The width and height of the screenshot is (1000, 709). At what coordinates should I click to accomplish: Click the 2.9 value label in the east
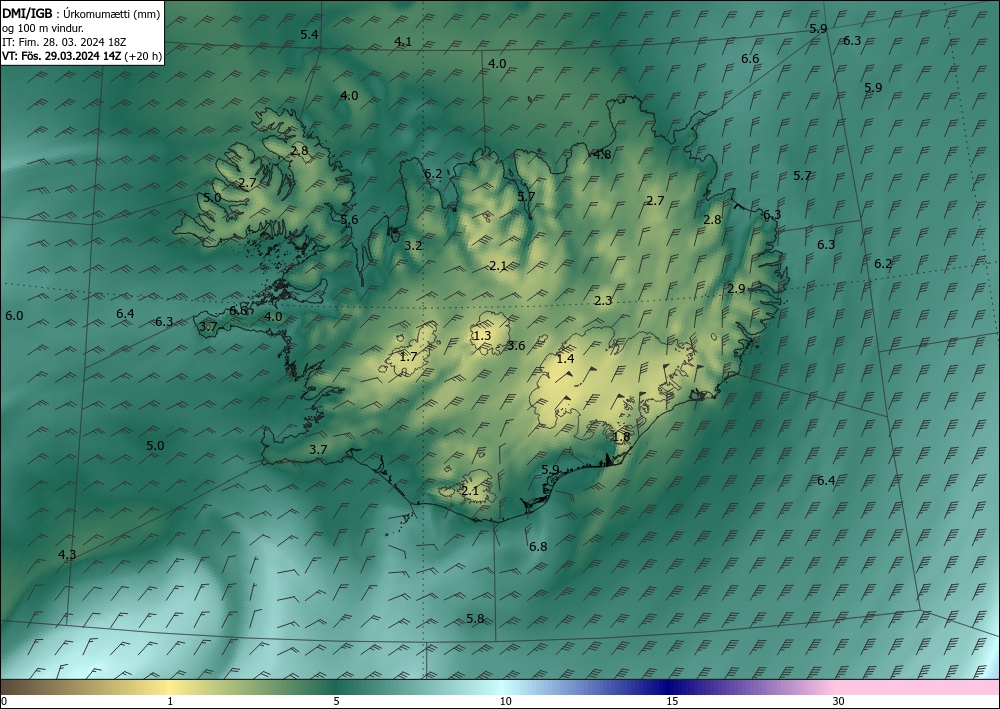click(x=736, y=289)
